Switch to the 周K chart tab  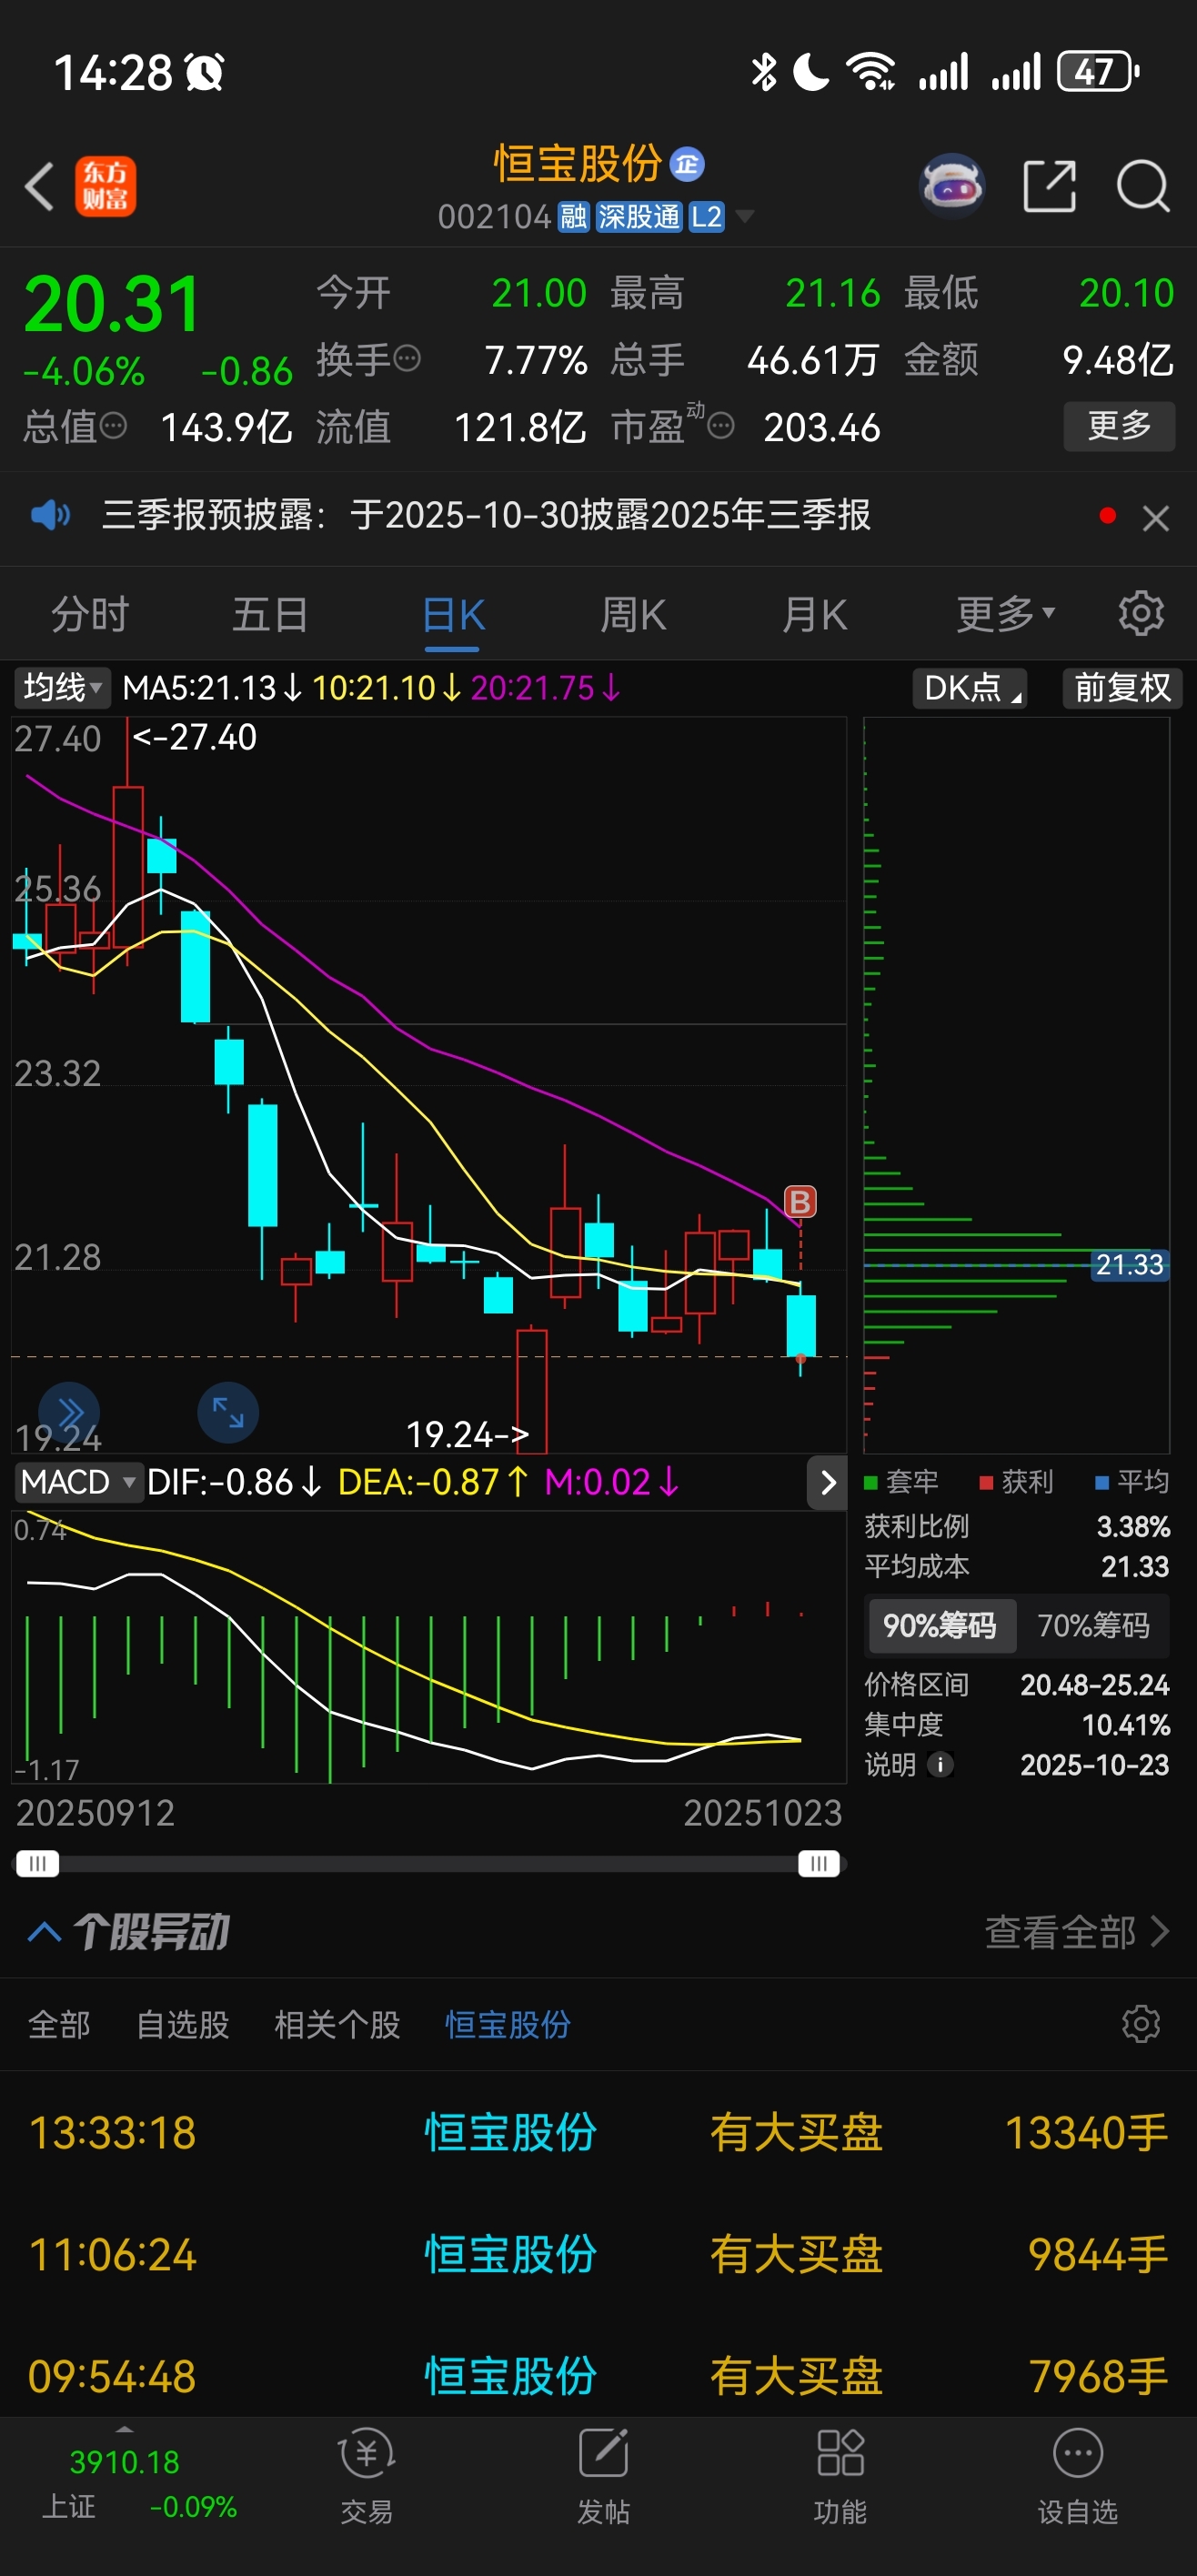[633, 614]
